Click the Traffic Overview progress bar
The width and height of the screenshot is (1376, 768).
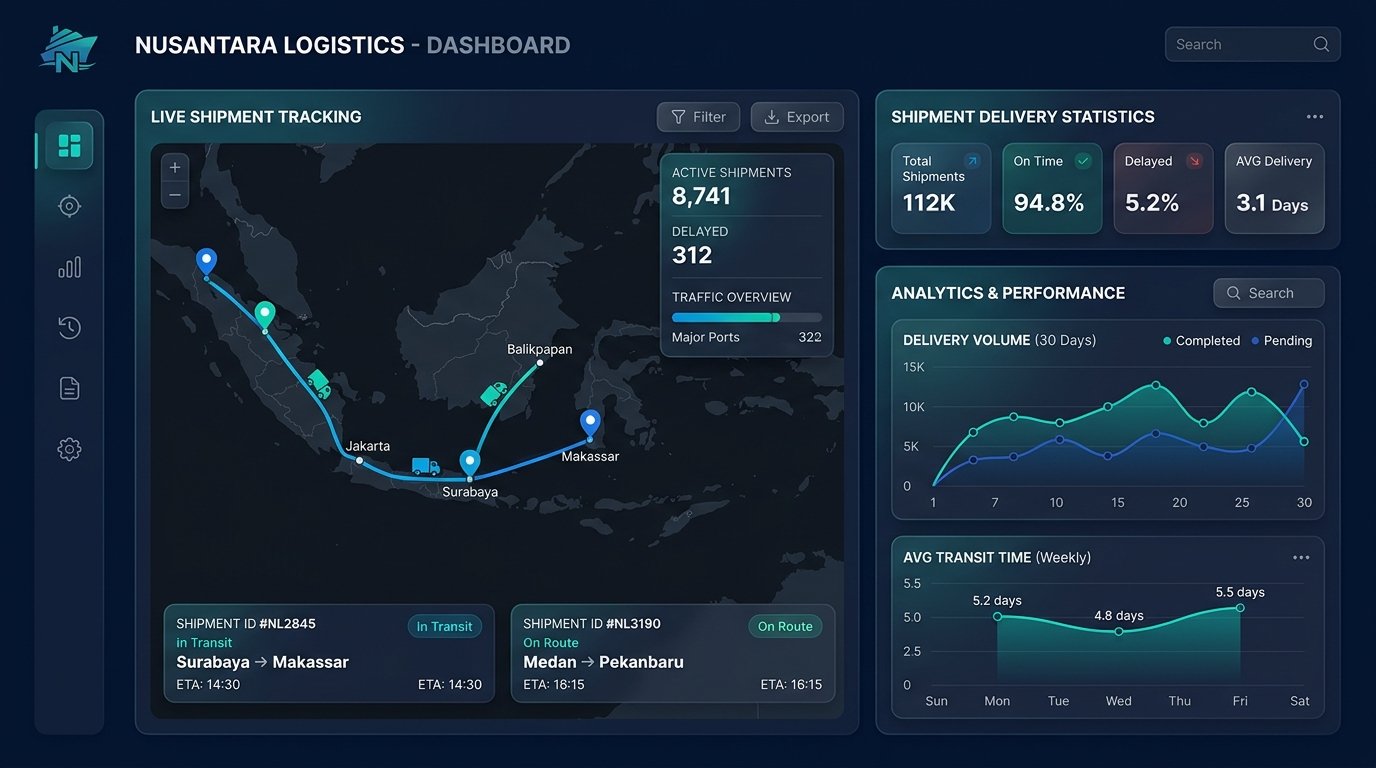click(x=747, y=317)
